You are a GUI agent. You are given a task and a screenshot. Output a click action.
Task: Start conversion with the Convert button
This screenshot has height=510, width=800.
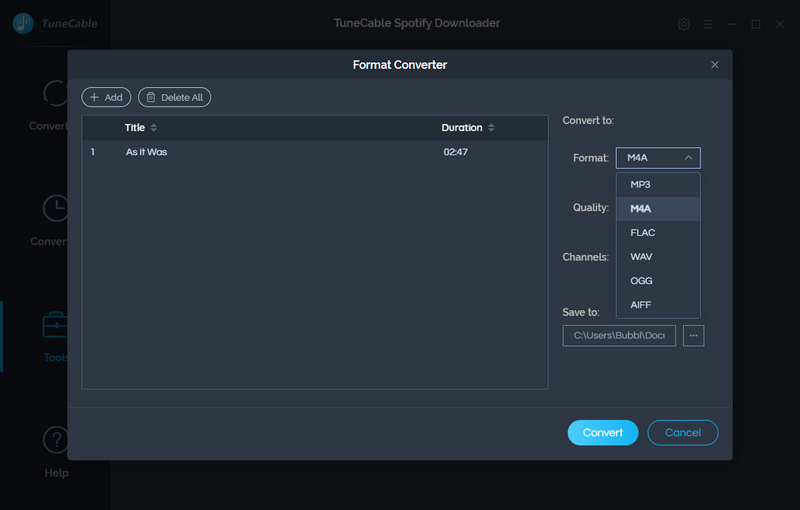click(603, 432)
